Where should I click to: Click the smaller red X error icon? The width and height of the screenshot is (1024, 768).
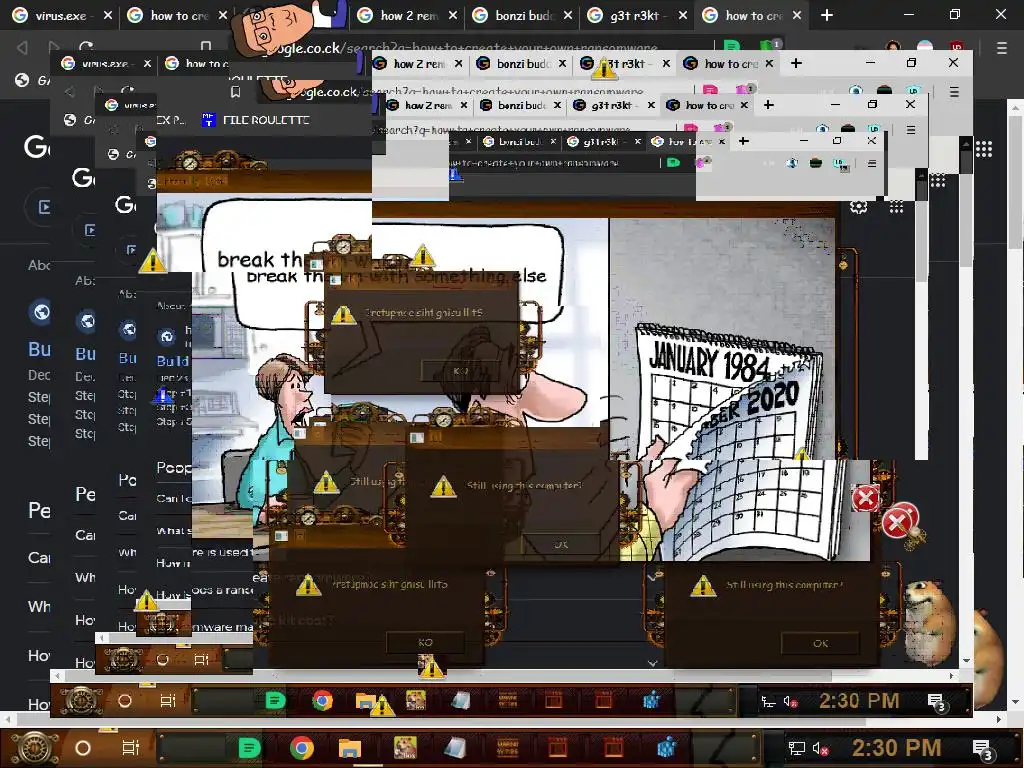[865, 498]
